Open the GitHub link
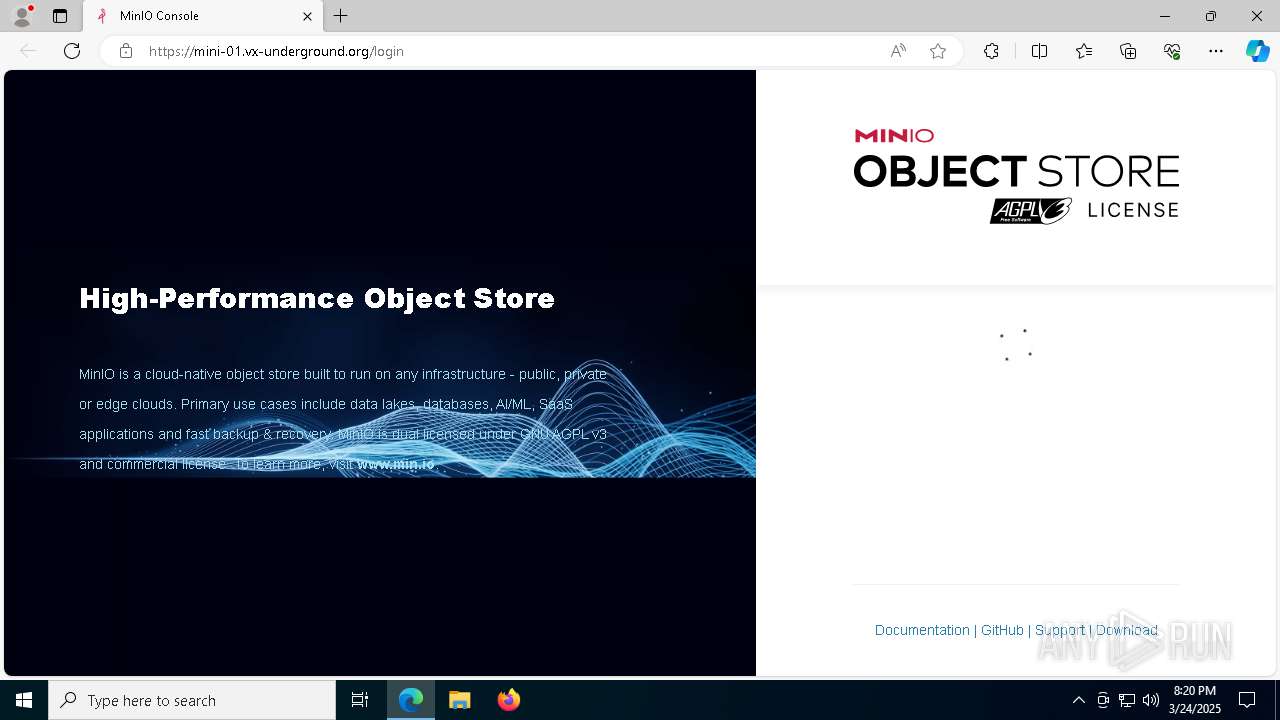This screenshot has width=1280, height=720. [1002, 630]
